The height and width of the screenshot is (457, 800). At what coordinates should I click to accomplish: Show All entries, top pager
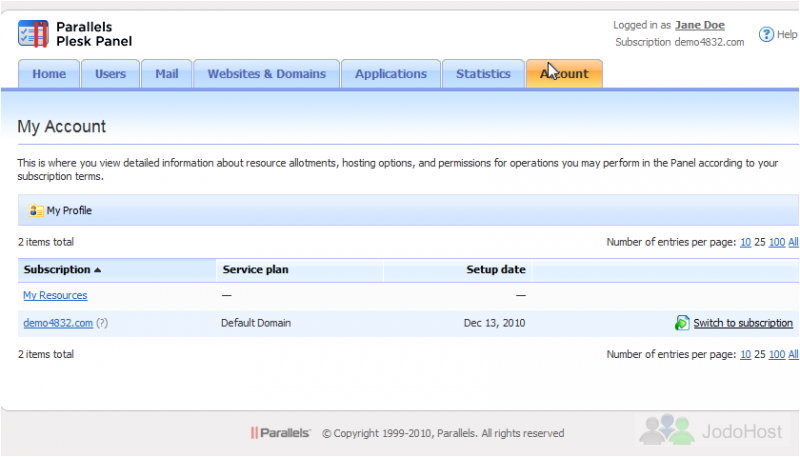[x=793, y=242]
